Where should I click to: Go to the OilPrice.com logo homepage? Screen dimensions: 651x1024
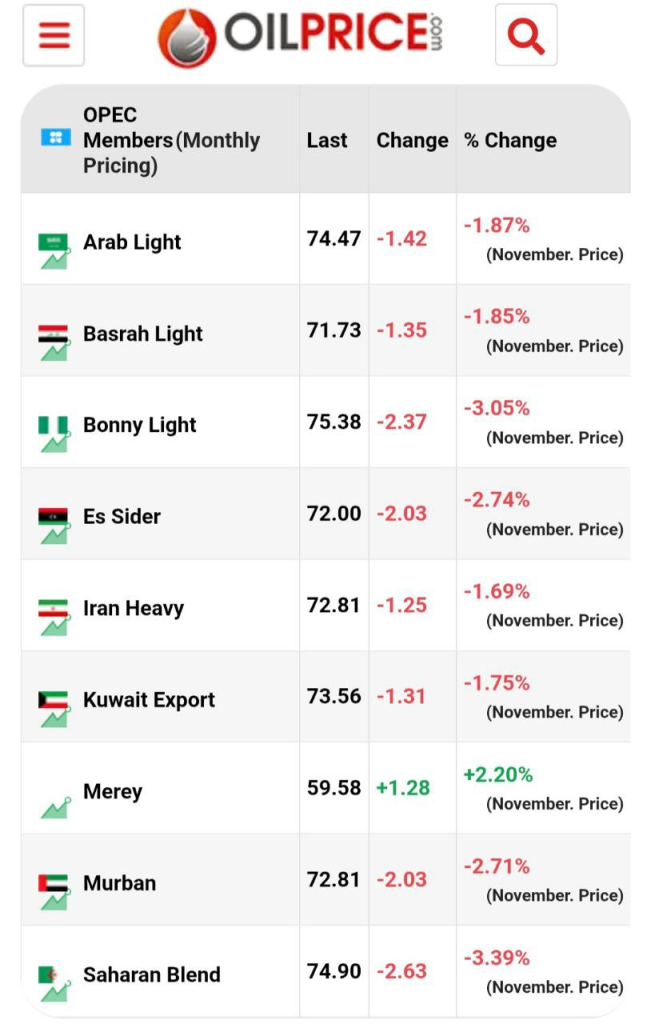point(300,37)
